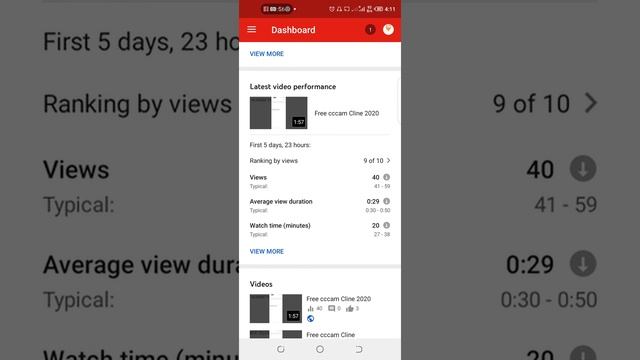
Task: Expand Ranking by views 9 of 10 chevron
Action: [389, 160]
